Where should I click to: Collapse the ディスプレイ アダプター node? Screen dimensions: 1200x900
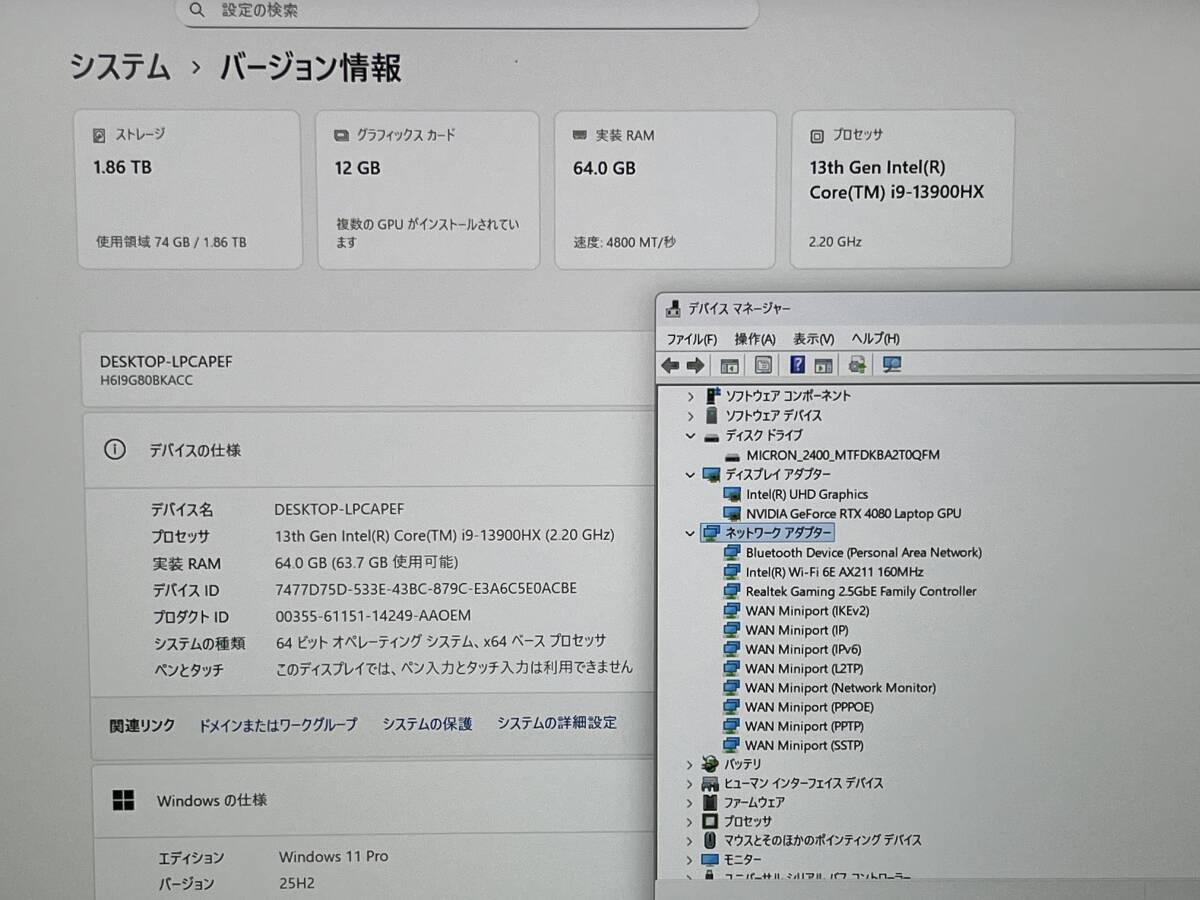[x=690, y=474]
